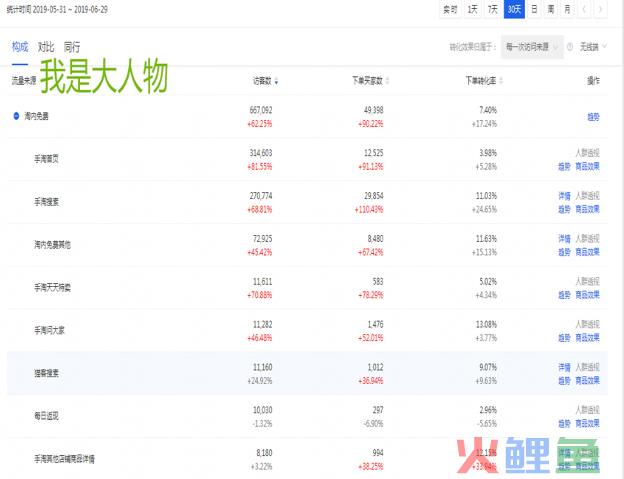Open the help question-mark icon beside 每一次访问来源

click(570, 47)
